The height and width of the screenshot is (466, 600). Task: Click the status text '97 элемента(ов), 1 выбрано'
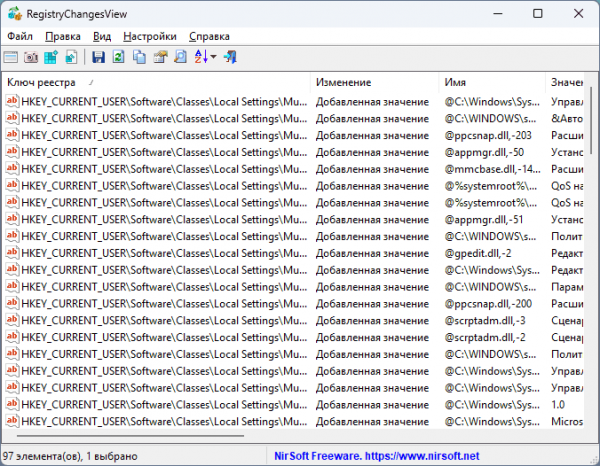[70, 456]
